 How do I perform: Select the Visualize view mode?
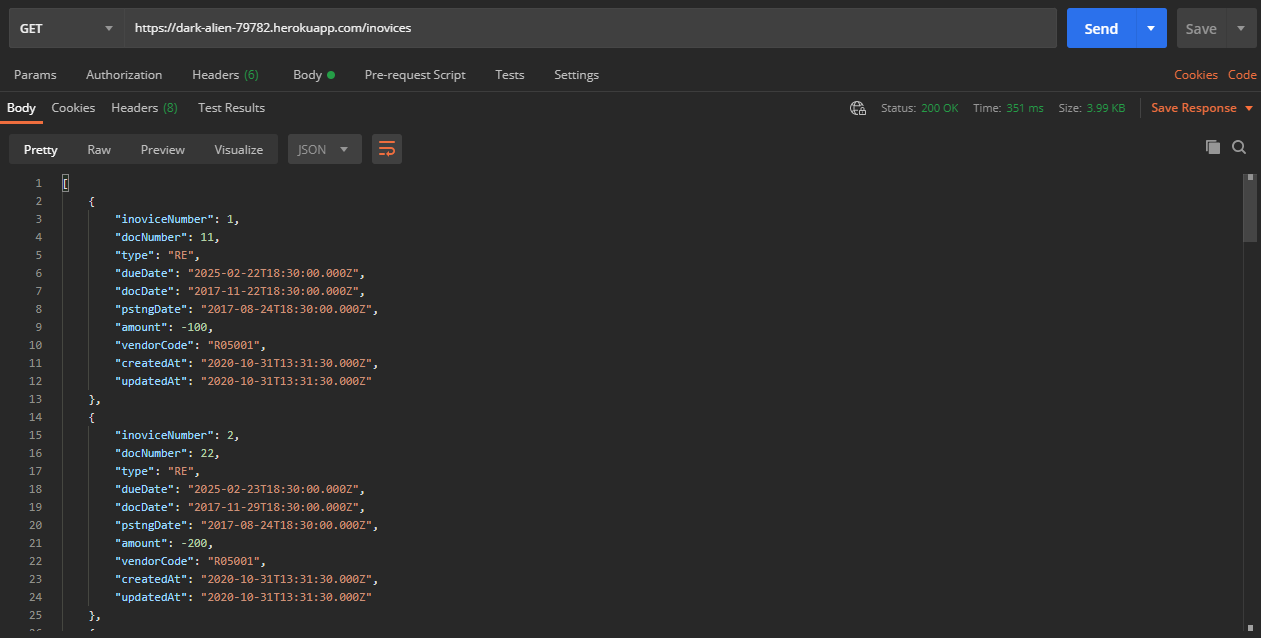pyautogui.click(x=238, y=149)
